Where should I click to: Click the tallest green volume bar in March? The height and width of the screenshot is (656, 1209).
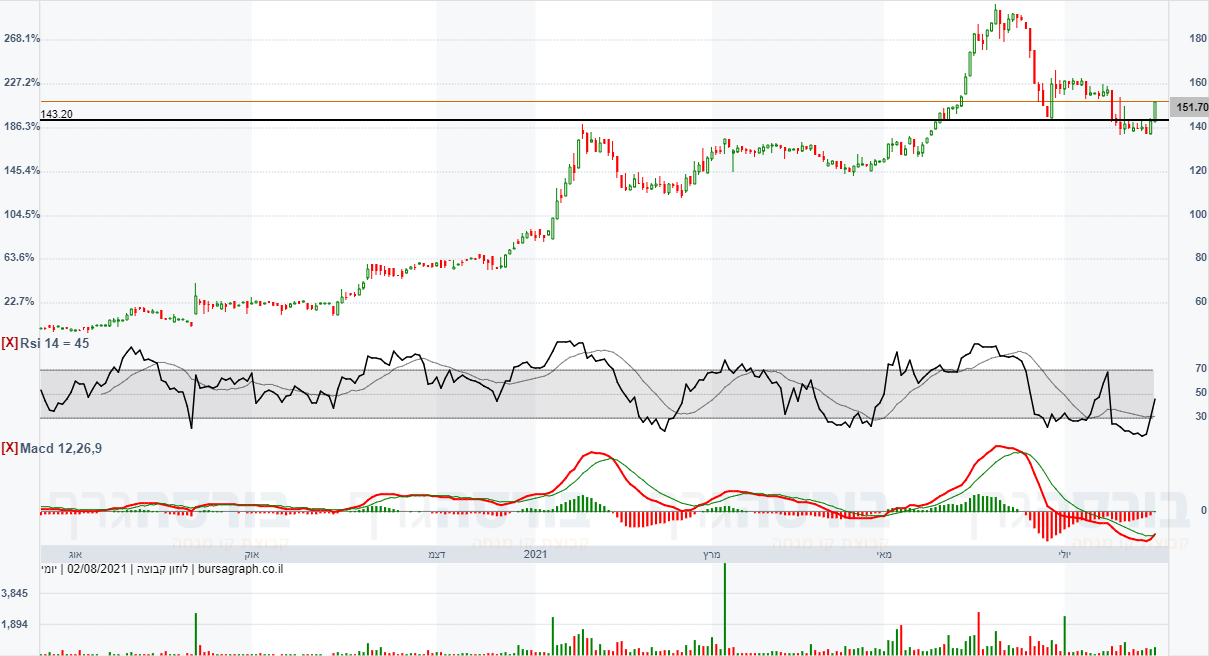pos(724,609)
